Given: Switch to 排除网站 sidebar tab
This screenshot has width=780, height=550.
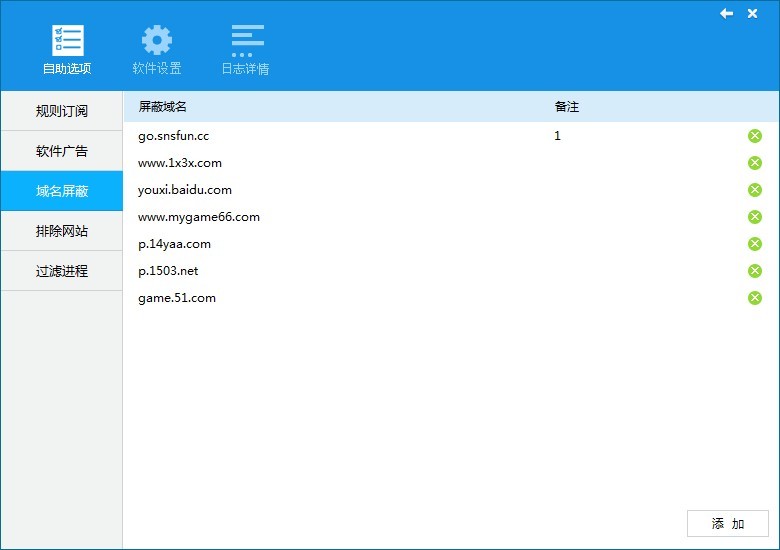Looking at the screenshot, I should 62,231.
